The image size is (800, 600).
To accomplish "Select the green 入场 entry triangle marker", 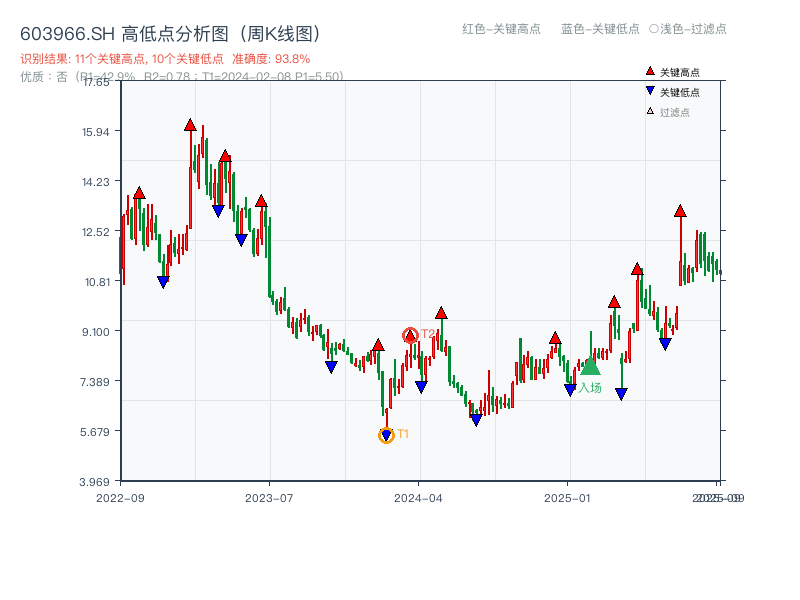I will tap(590, 370).
